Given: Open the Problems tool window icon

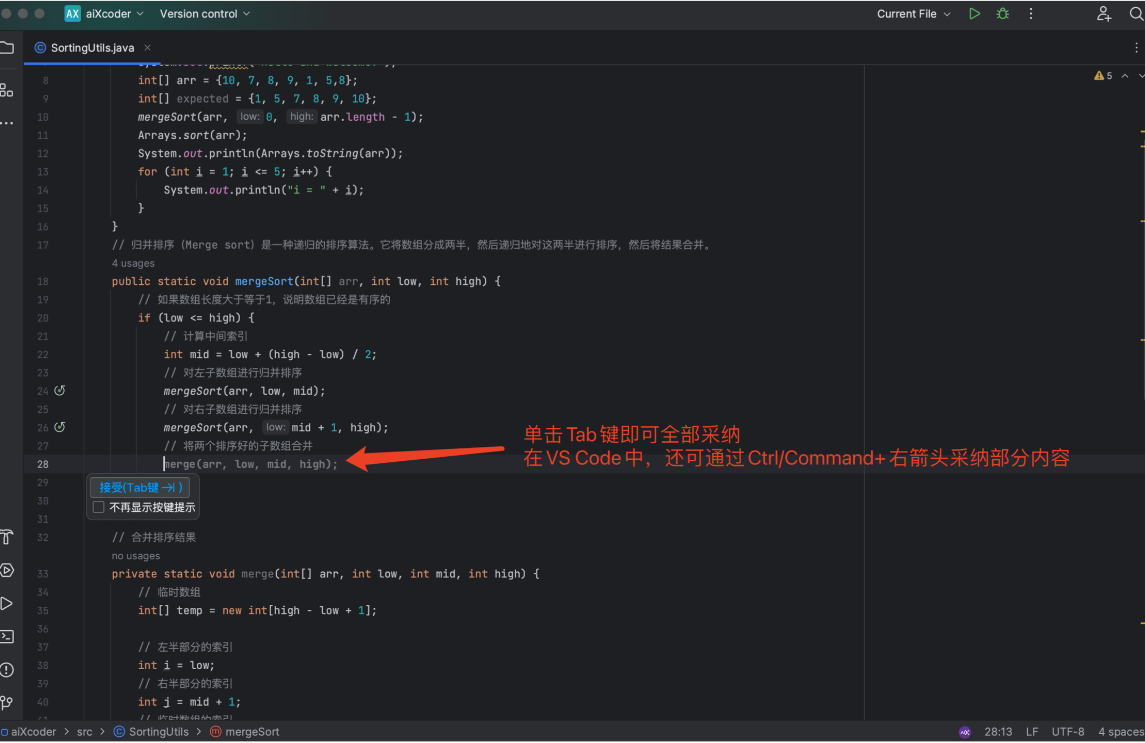Looking at the screenshot, I should click(x=8, y=668).
